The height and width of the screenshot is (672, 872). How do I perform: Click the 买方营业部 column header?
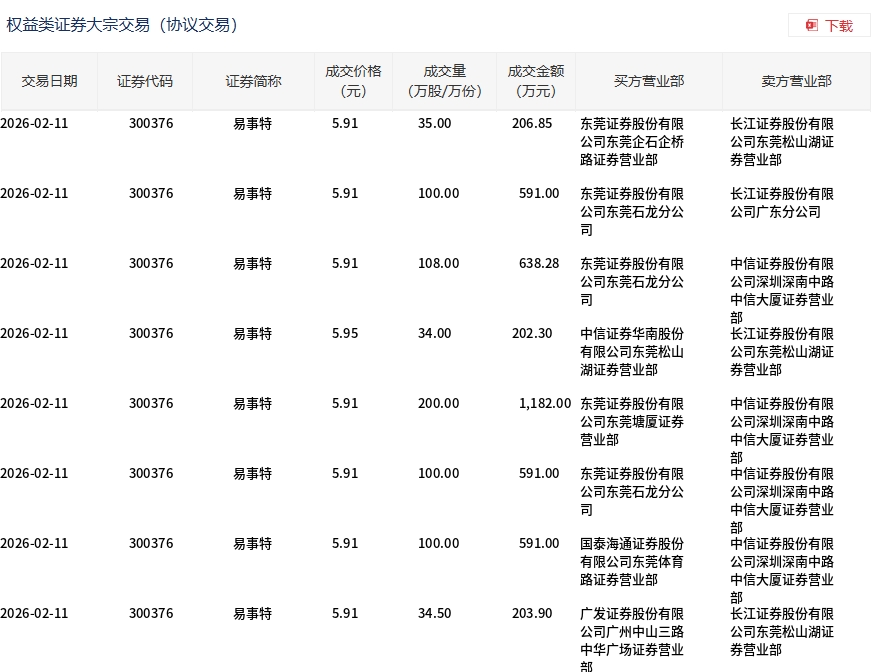[649, 81]
